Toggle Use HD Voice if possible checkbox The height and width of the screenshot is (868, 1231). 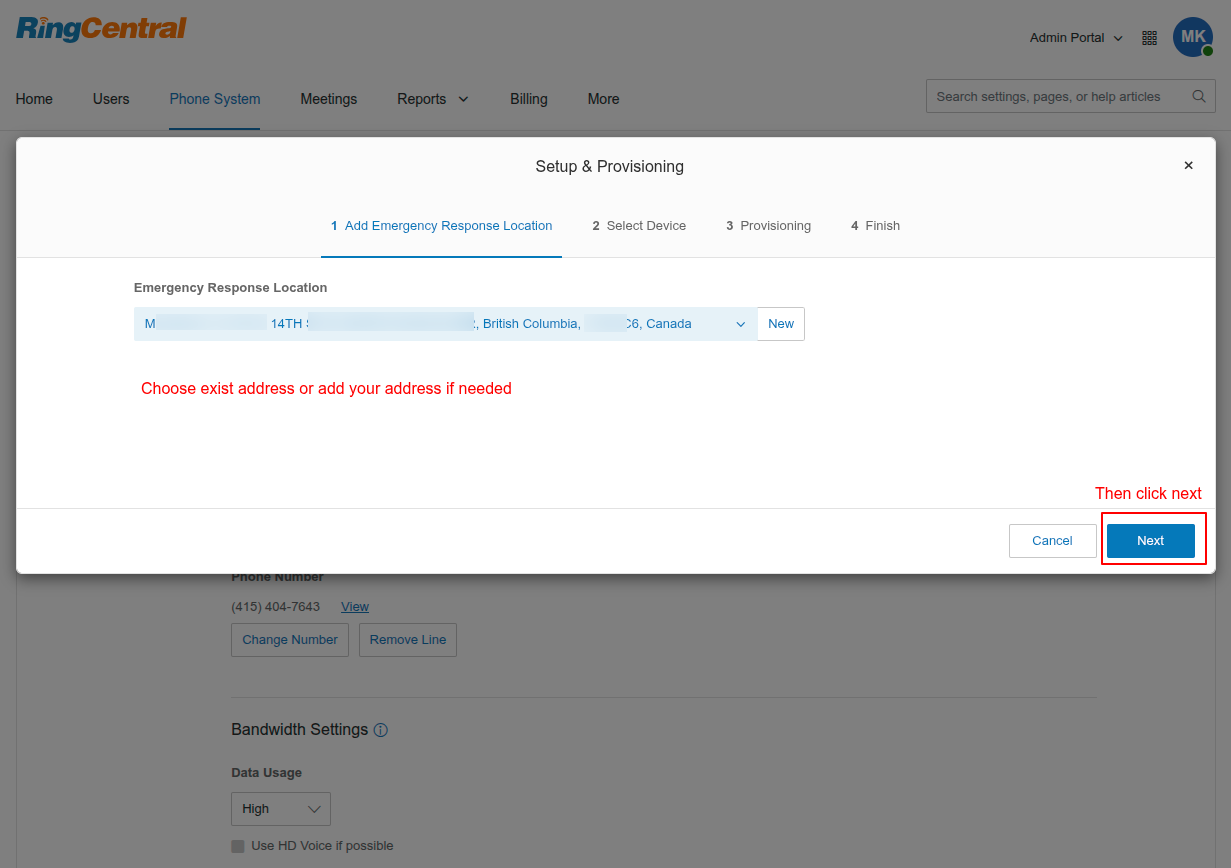(x=238, y=846)
